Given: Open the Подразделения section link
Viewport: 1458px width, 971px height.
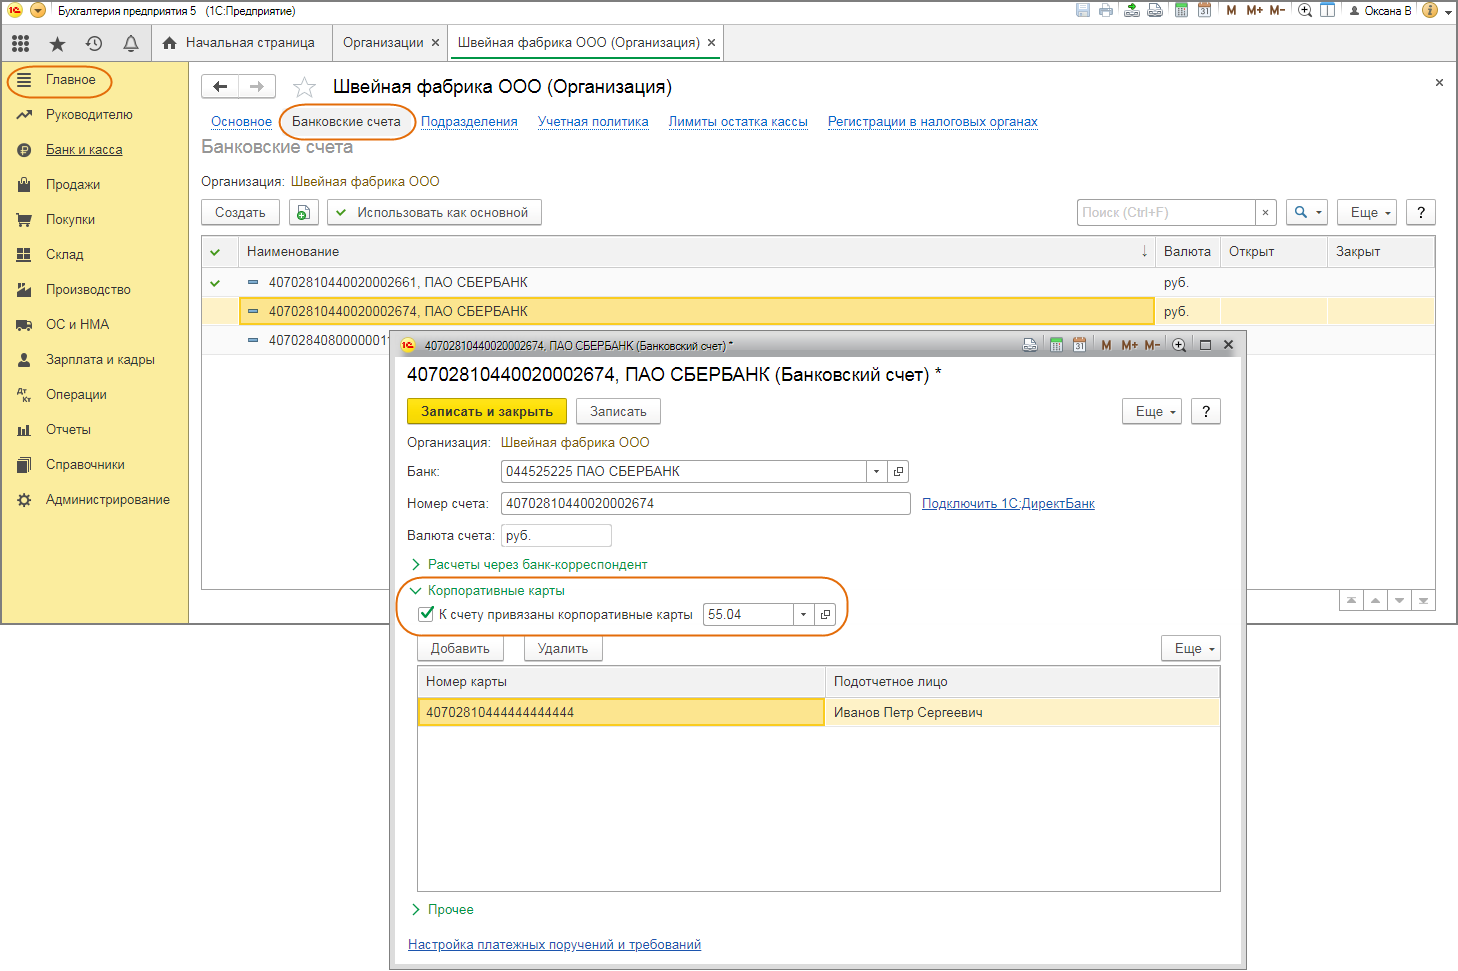Looking at the screenshot, I should coord(469,122).
